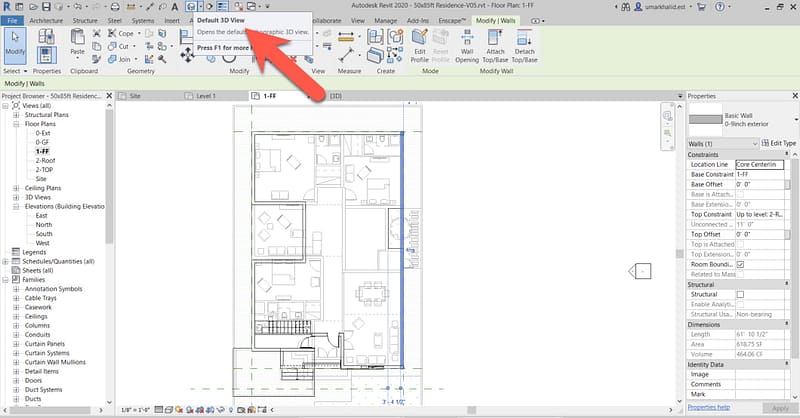Viewport: 800px width, 418px height.
Task: Switch to the Level 1 view tab
Action: [204, 96]
